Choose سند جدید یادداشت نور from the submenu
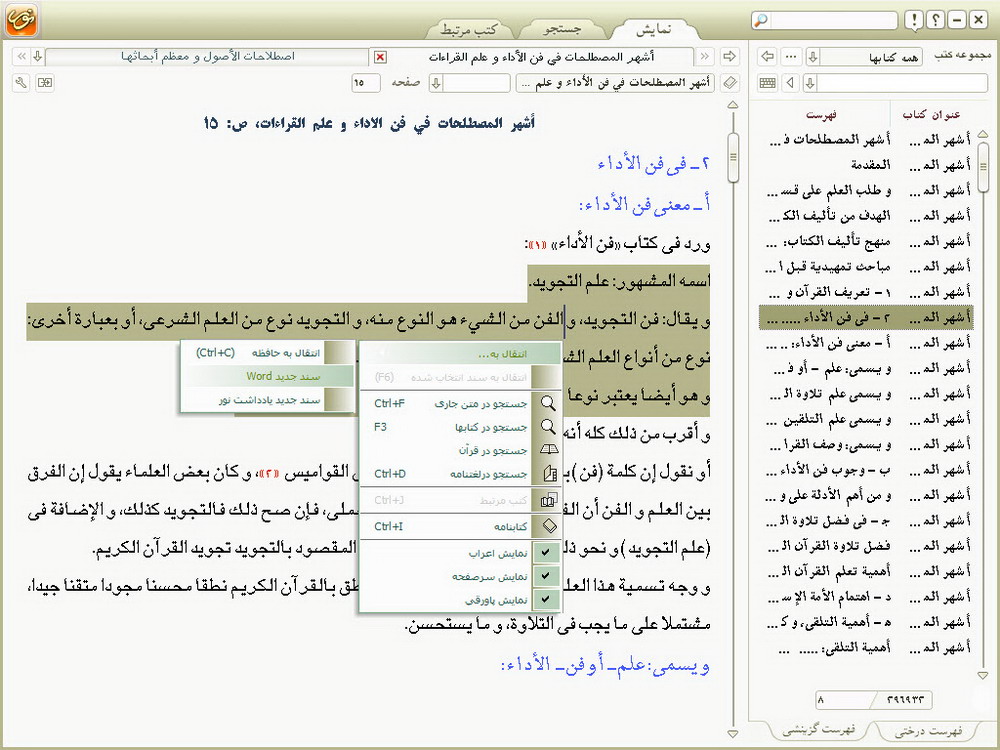Viewport: 1000px width, 750px height. click(267, 400)
